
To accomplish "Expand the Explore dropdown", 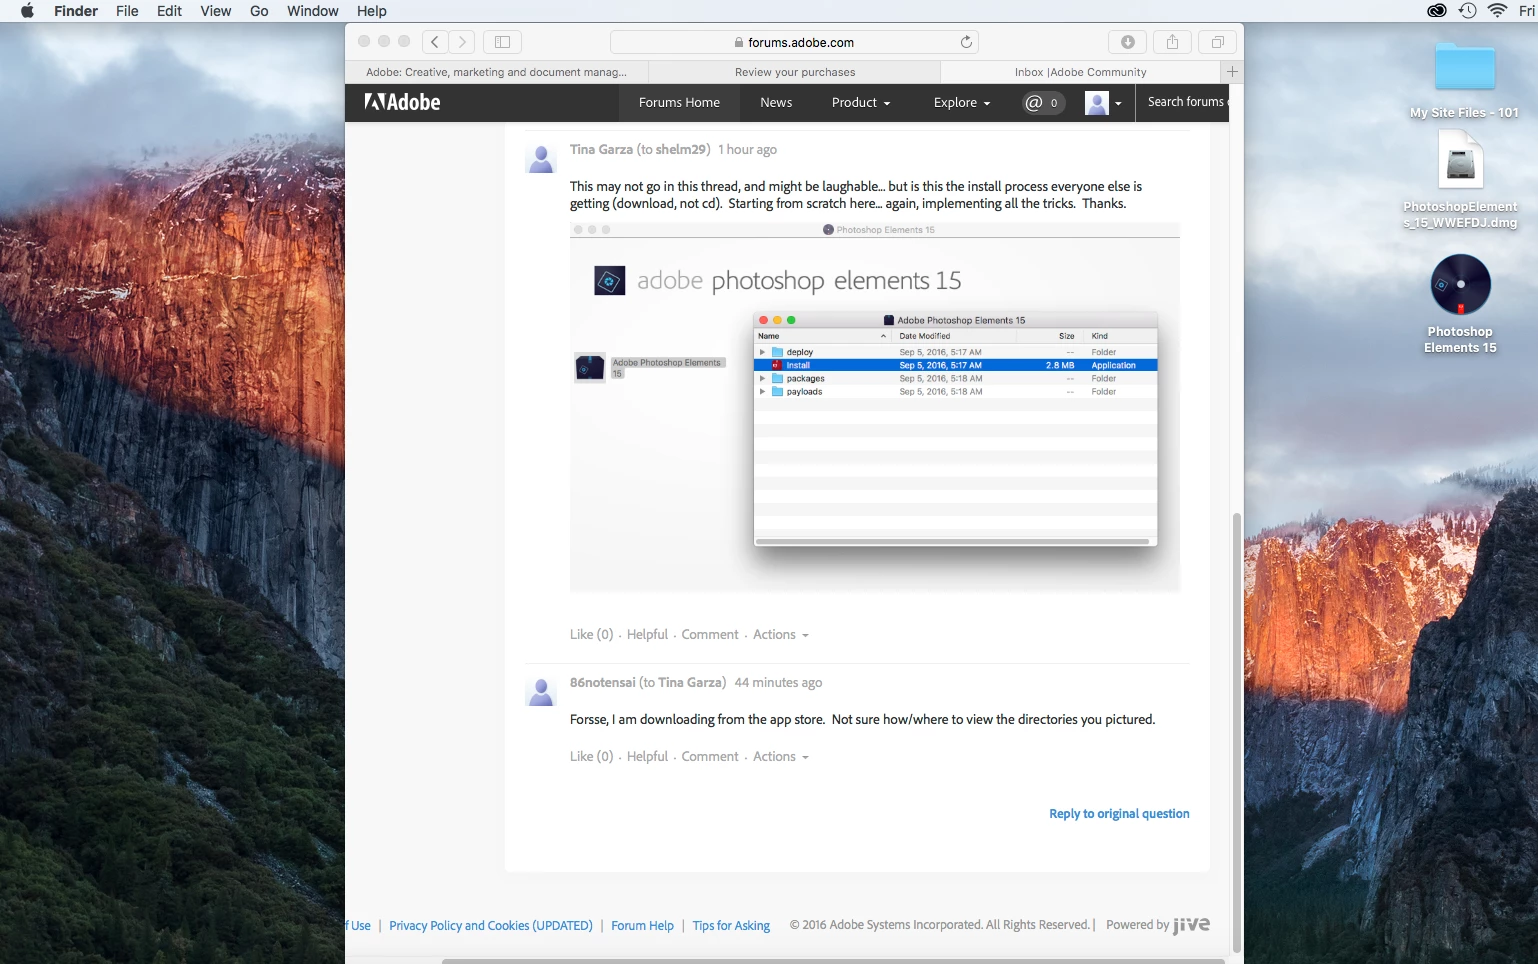I will (962, 102).
